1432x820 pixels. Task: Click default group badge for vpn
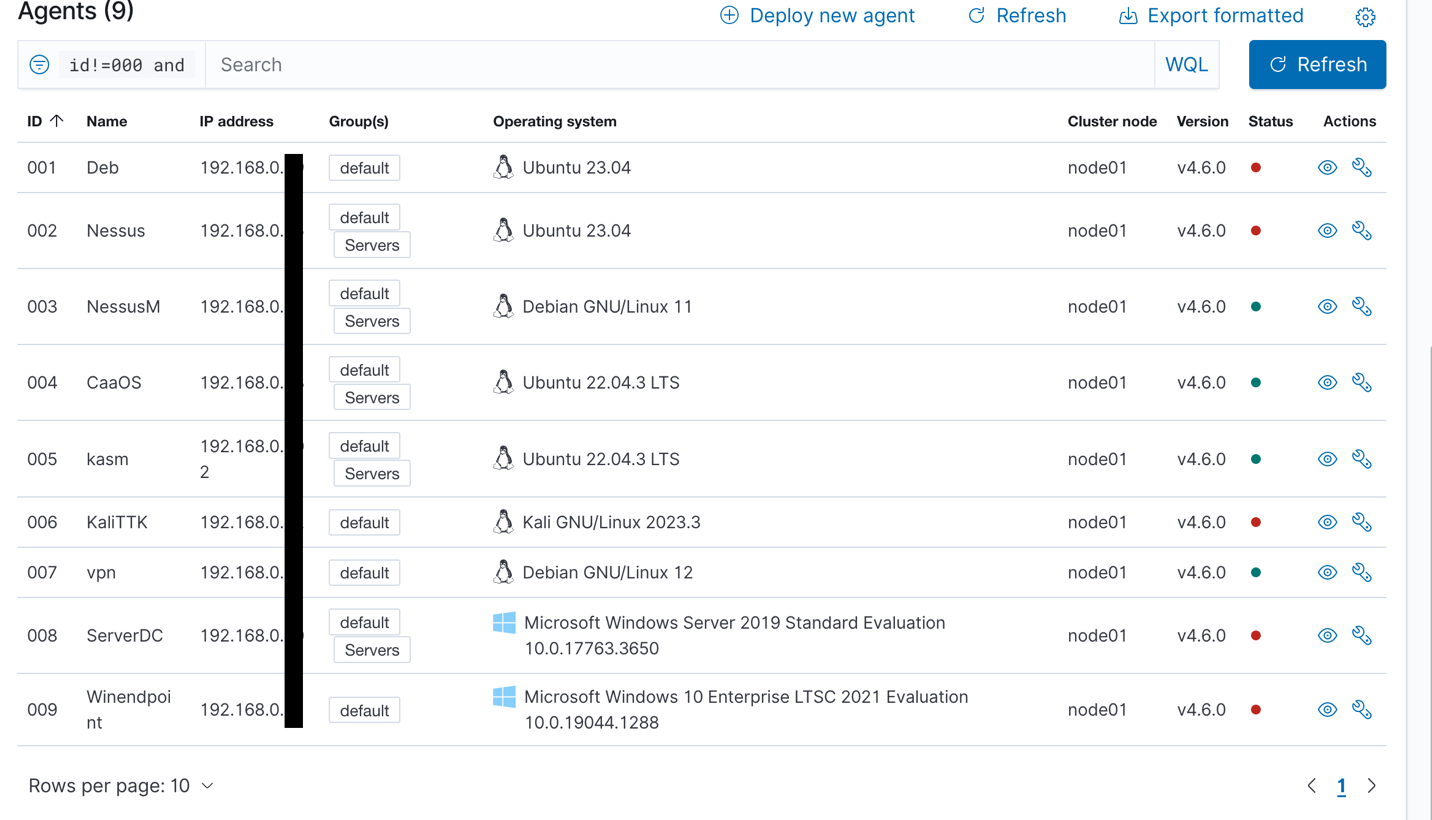365,573
